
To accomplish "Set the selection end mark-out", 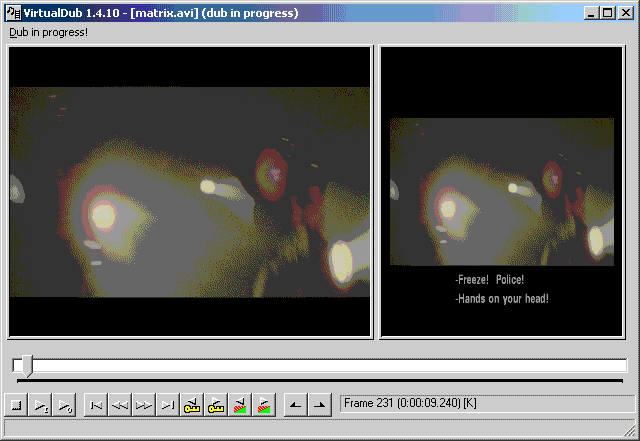I will click(x=320, y=405).
